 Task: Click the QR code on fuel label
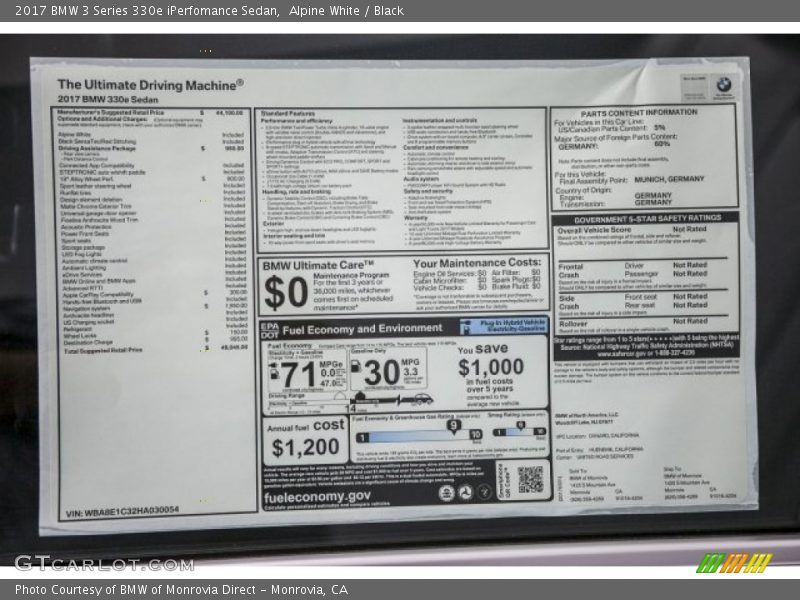[530, 480]
